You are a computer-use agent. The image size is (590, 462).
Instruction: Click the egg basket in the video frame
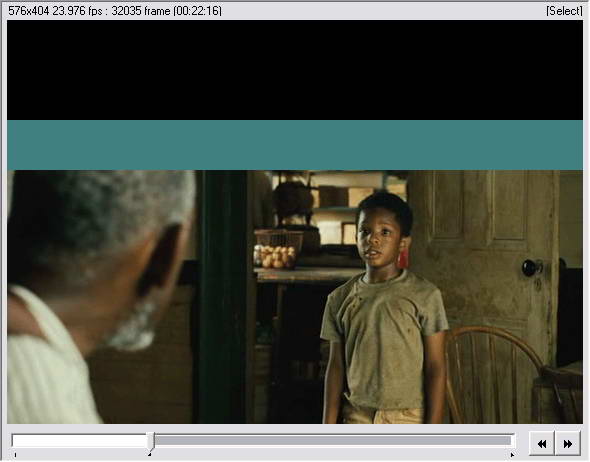click(x=278, y=249)
